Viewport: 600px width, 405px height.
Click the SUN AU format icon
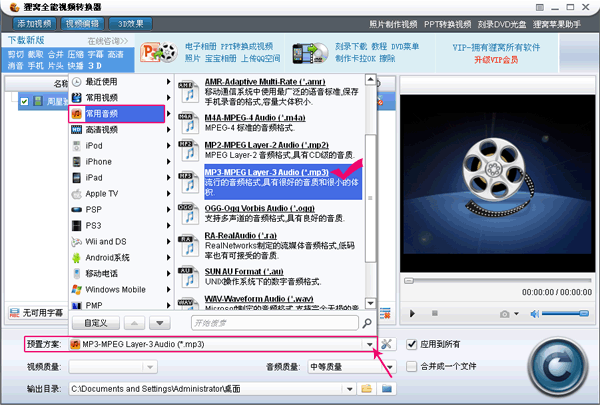[x=188, y=276]
